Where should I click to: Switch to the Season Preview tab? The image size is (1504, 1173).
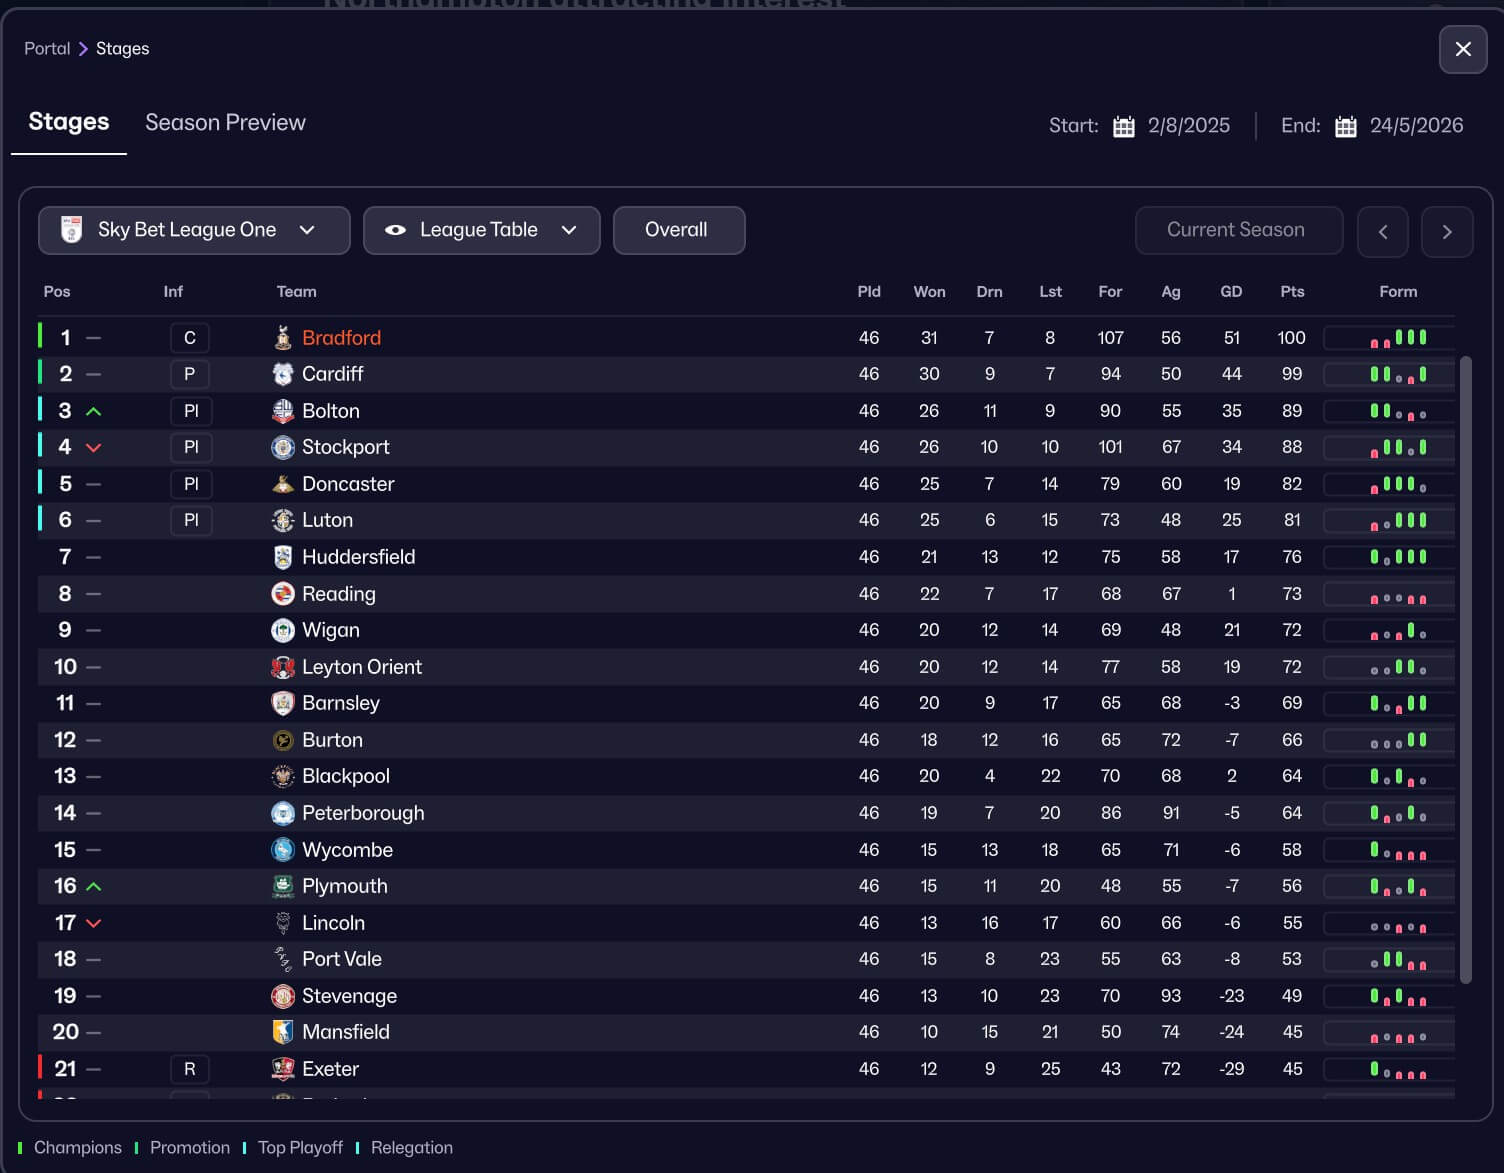[225, 123]
